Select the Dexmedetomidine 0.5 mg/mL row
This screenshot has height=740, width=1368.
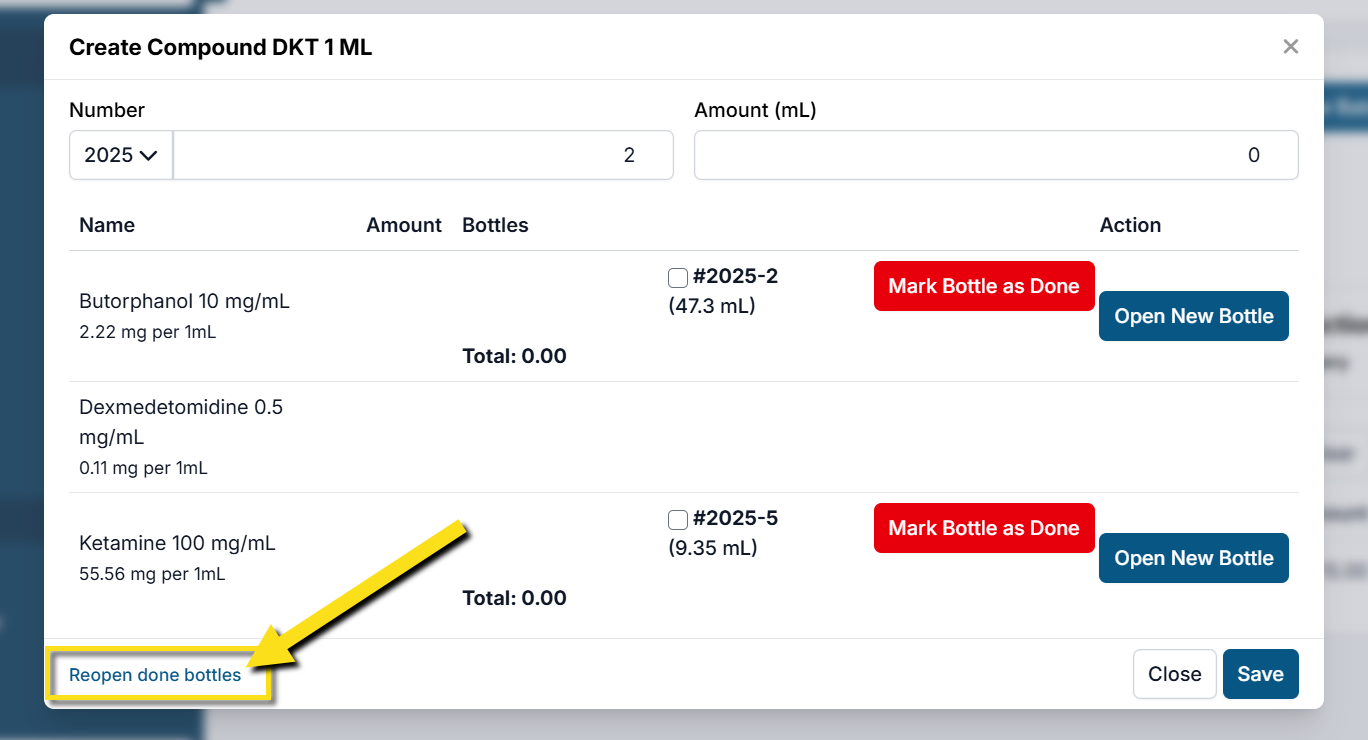click(x=181, y=422)
